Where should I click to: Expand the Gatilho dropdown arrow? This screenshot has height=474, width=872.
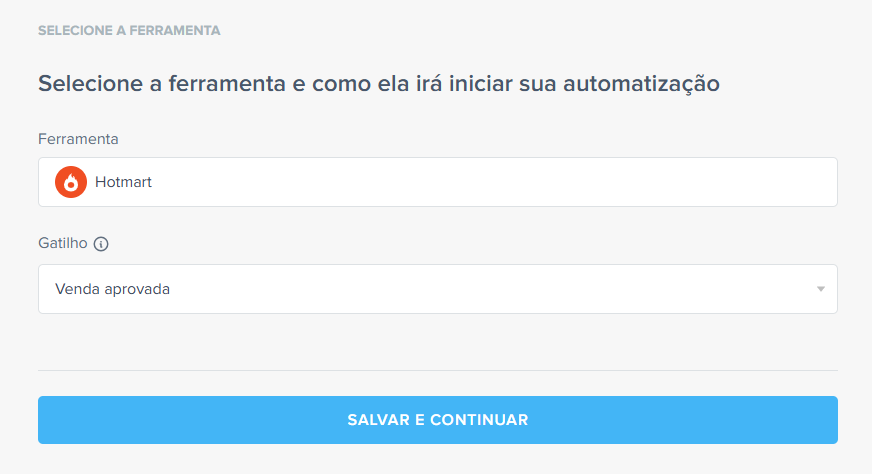(x=820, y=289)
